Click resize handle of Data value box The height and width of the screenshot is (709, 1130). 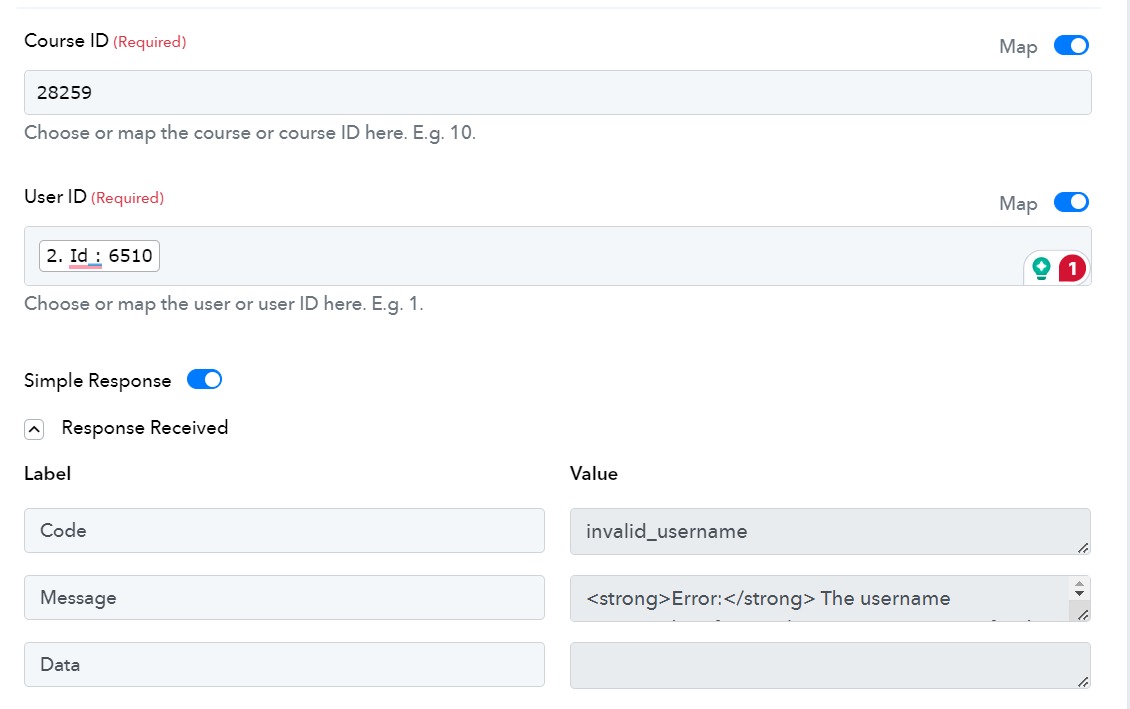[x=1082, y=682]
